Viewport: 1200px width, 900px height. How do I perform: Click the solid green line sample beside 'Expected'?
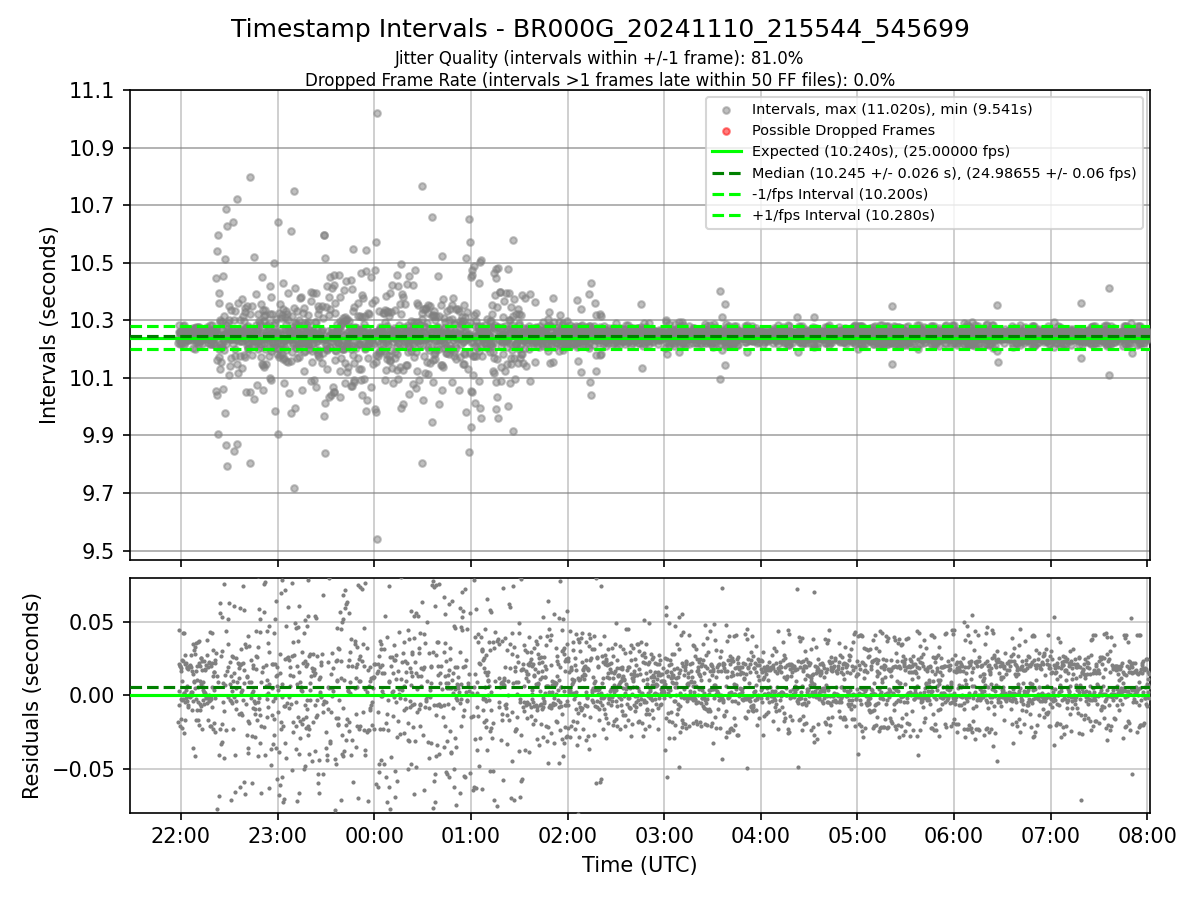pos(727,151)
